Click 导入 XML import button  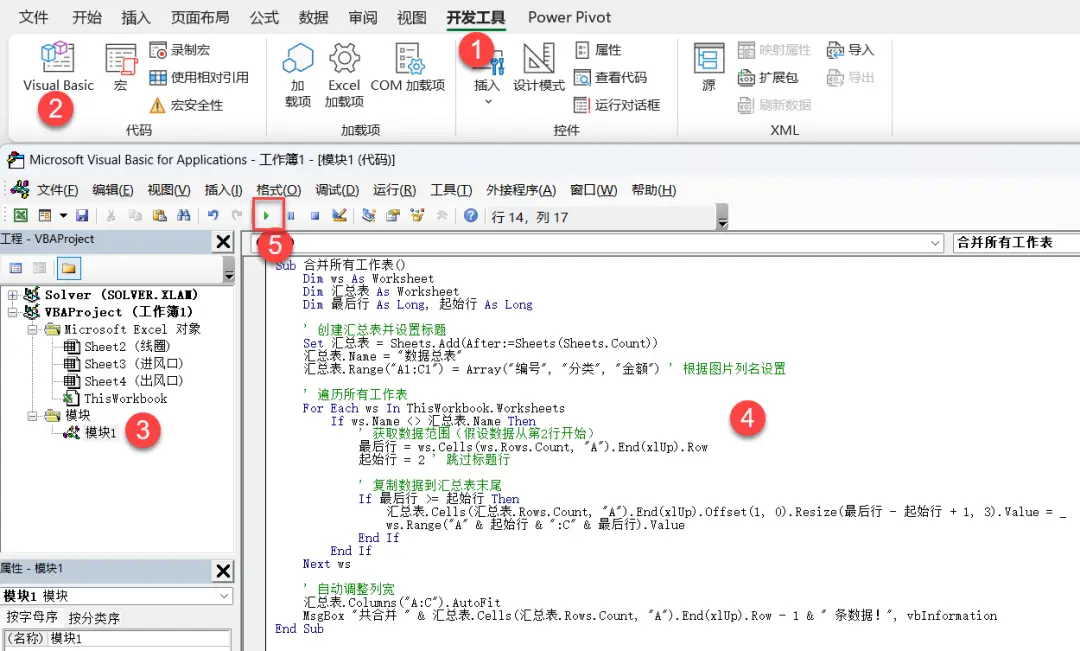850,50
